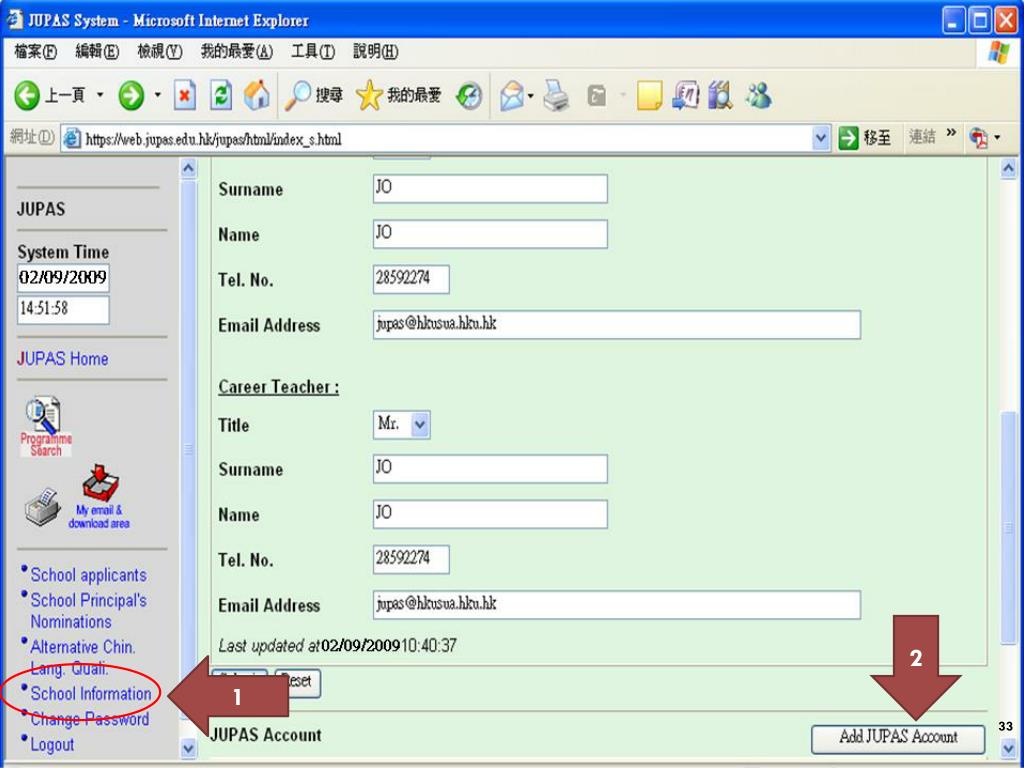This screenshot has width=1024, height=768.
Task: Click Add JUPAS Account button
Action: (x=898, y=738)
